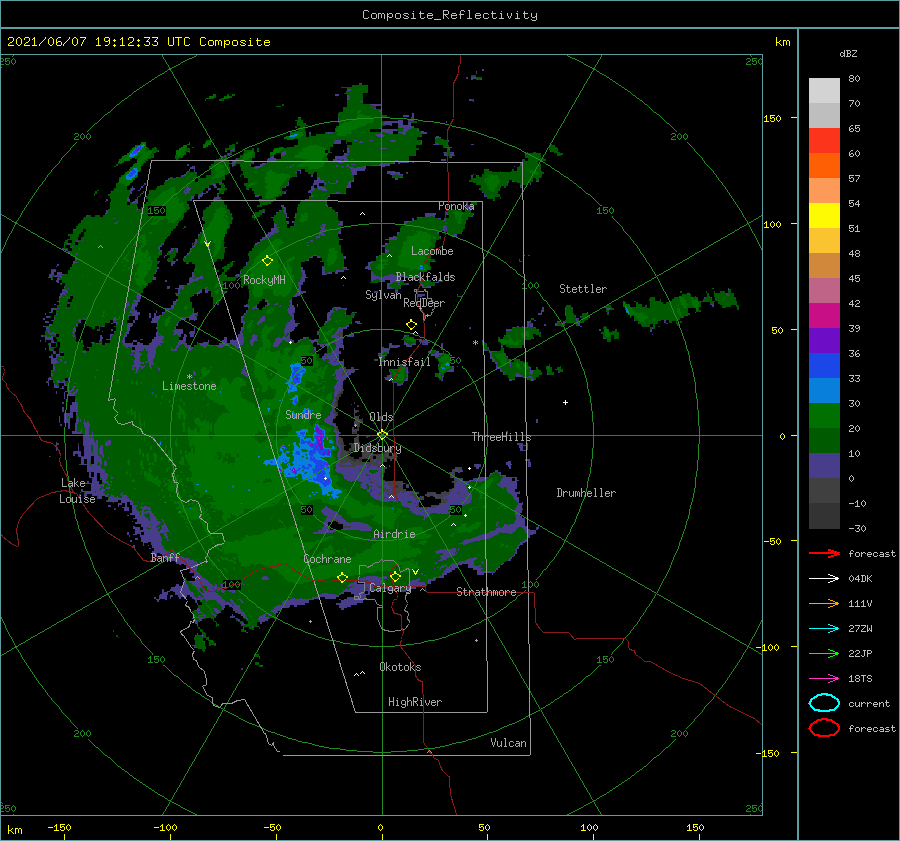This screenshot has height=841, width=900.
Task: Select the light blue 30–33 dBZ swatch
Action: click(824, 390)
